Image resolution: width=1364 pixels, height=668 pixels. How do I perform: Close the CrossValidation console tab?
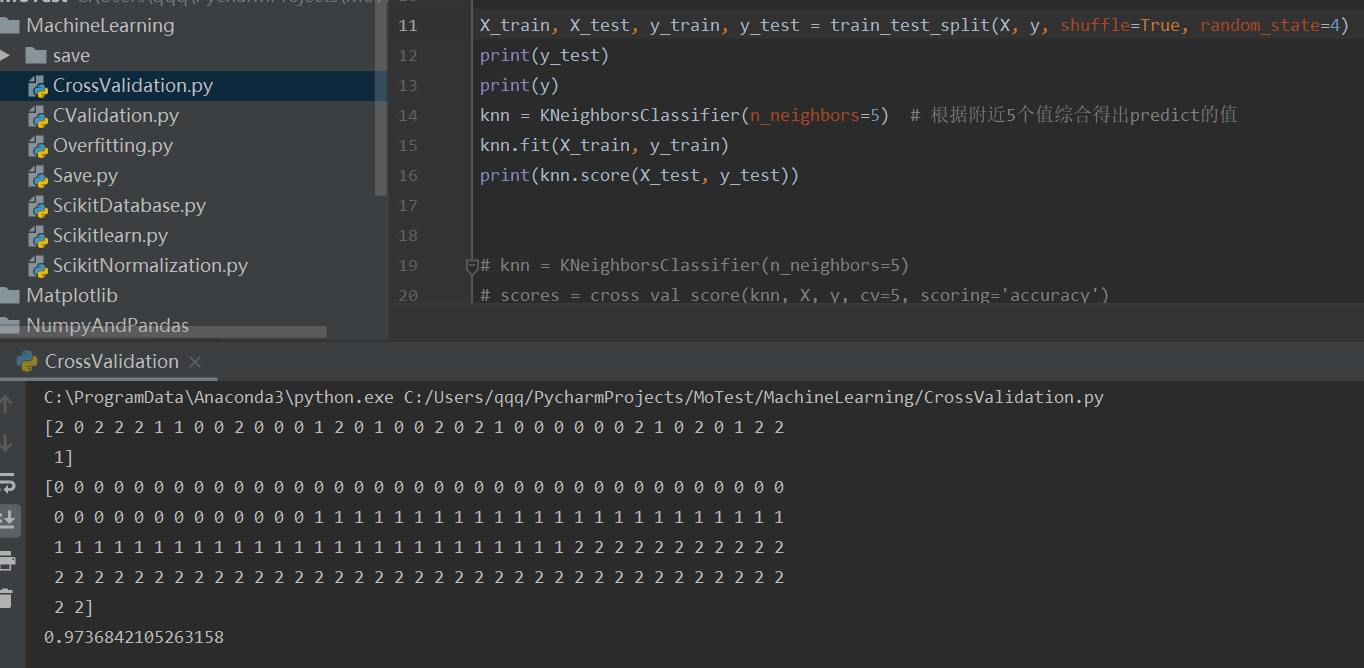click(195, 361)
